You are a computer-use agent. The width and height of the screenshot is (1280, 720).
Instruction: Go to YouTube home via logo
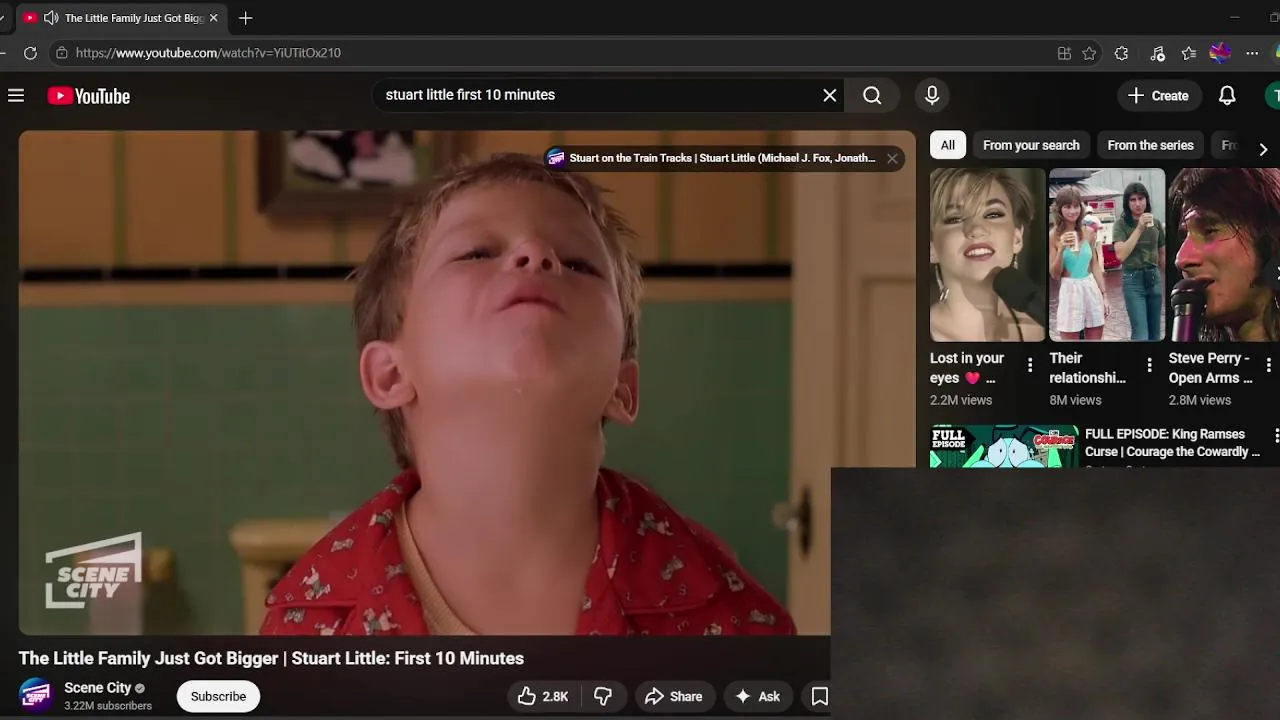point(89,96)
